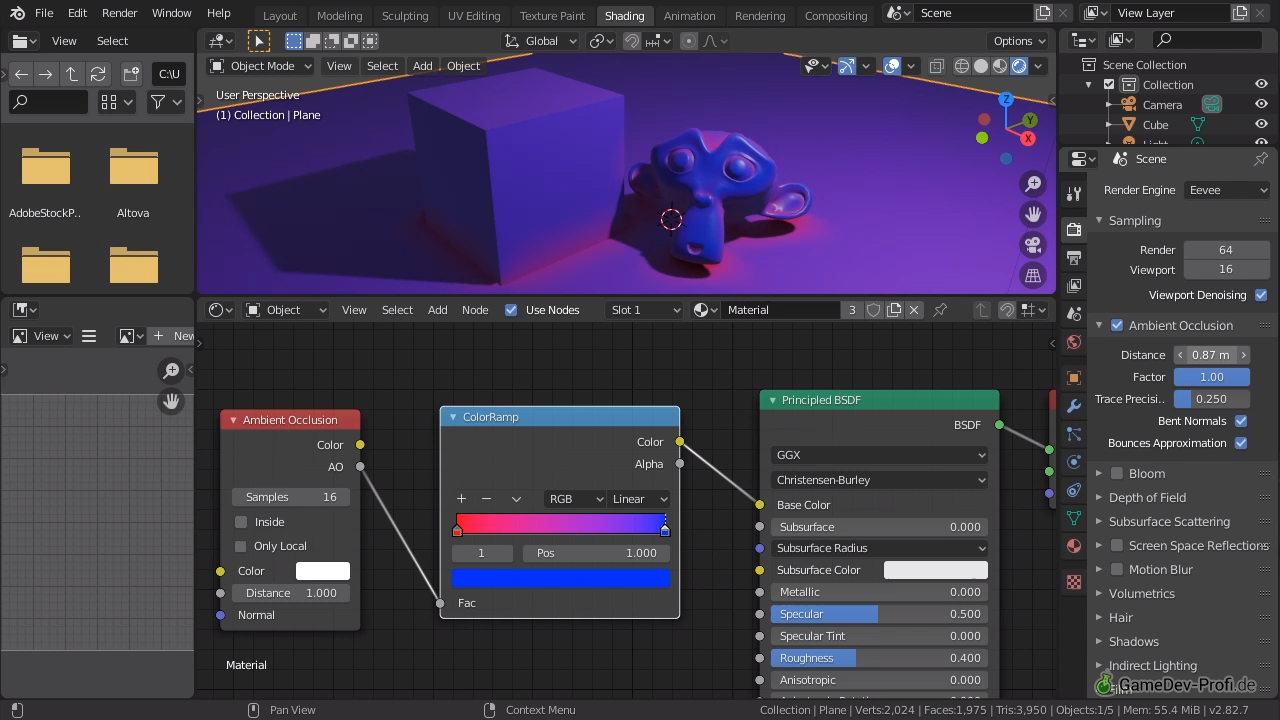
Task: Open the Render menu in the top bar
Action: pos(119,13)
